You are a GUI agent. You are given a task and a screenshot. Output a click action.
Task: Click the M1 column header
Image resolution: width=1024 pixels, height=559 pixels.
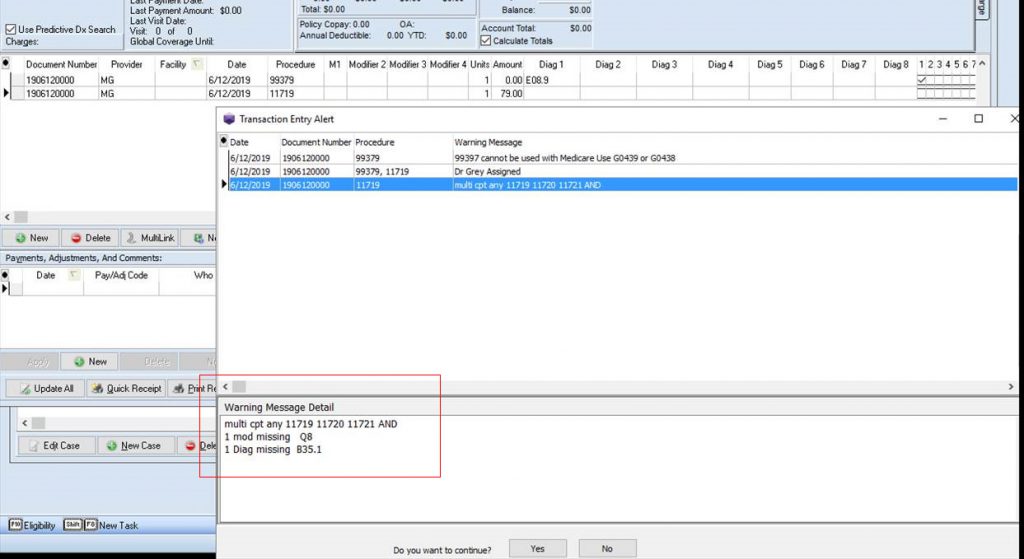[335, 65]
